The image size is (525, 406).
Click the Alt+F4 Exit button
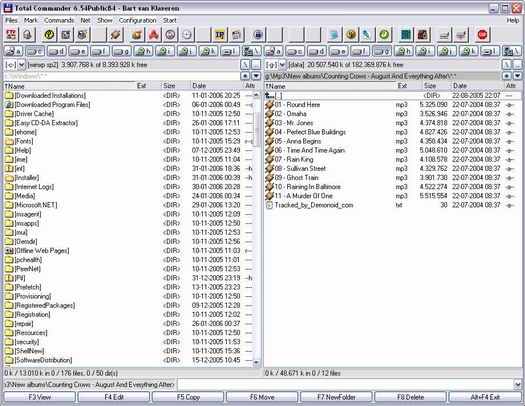point(485,397)
